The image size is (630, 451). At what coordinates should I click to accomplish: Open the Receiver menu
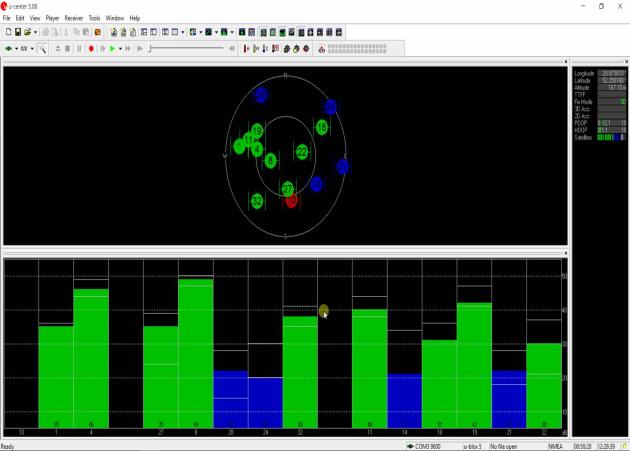point(74,18)
